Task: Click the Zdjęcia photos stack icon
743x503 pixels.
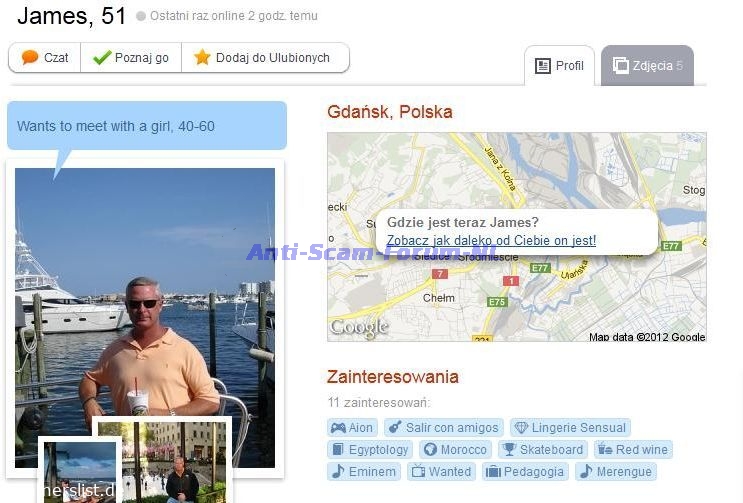Action: click(x=620, y=65)
